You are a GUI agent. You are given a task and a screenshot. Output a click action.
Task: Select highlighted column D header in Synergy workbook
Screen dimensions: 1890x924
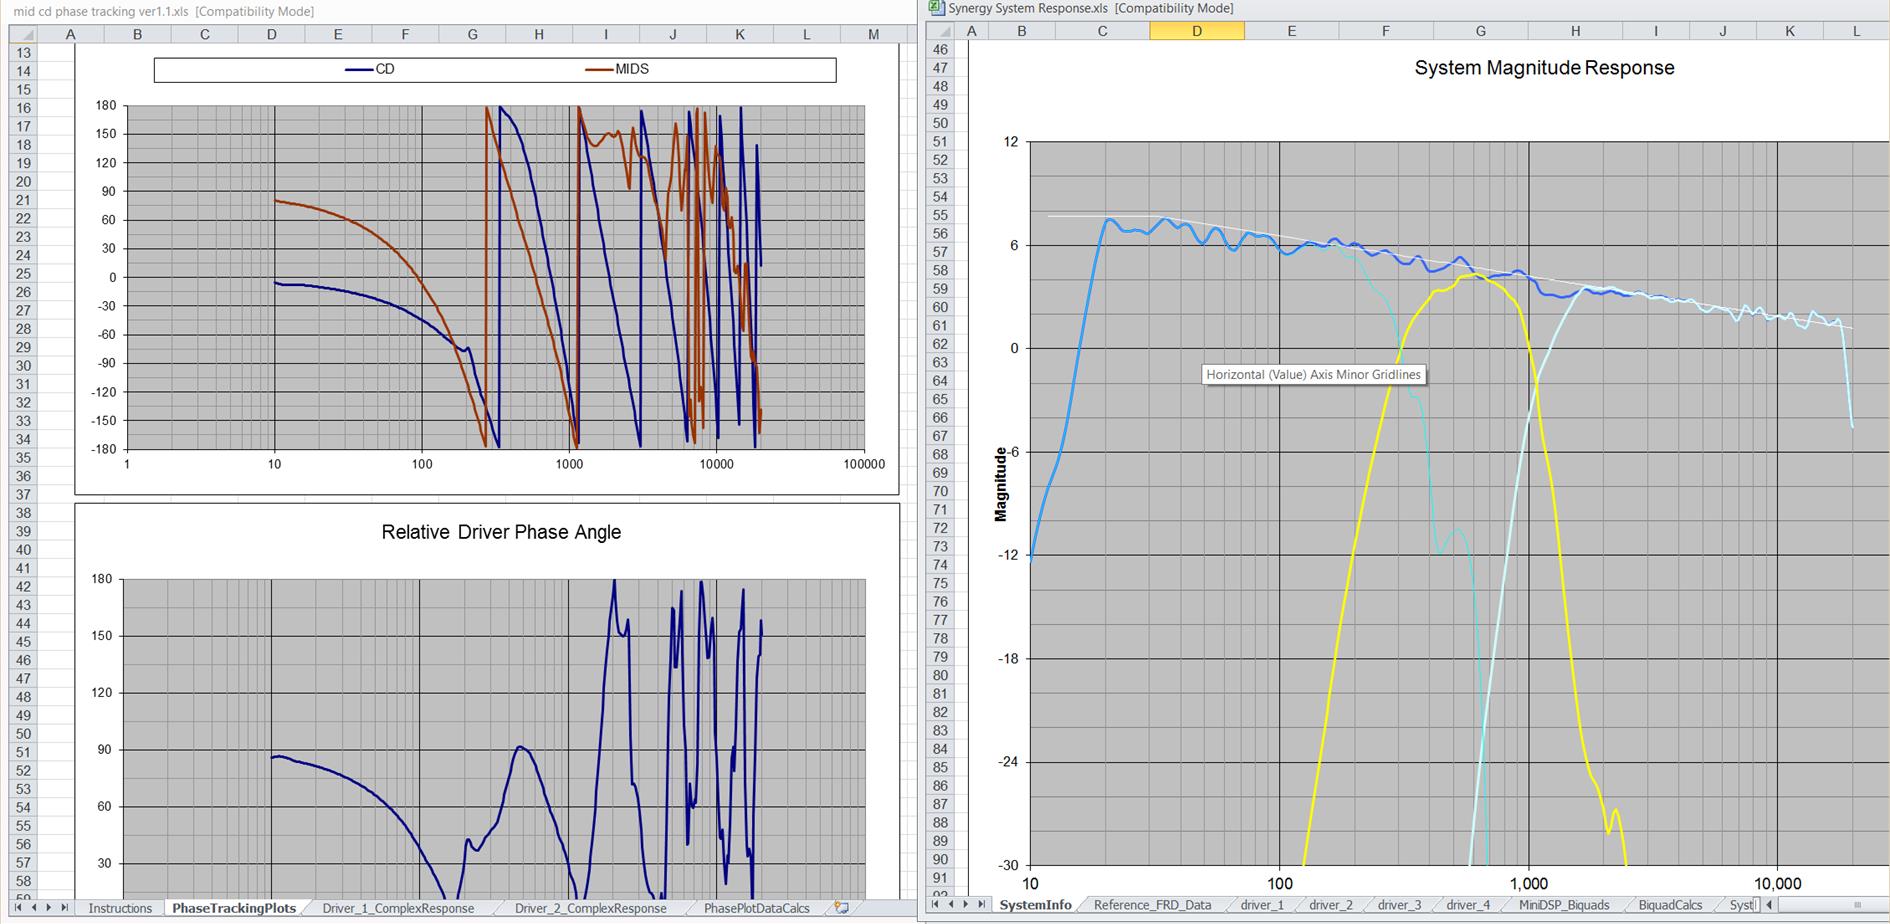click(x=1197, y=31)
